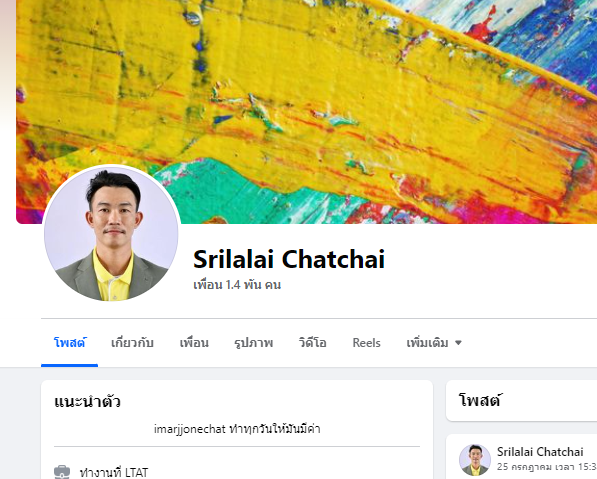This screenshot has height=479, width=597.
Task: Open small avatar beside the post
Action: (474, 460)
